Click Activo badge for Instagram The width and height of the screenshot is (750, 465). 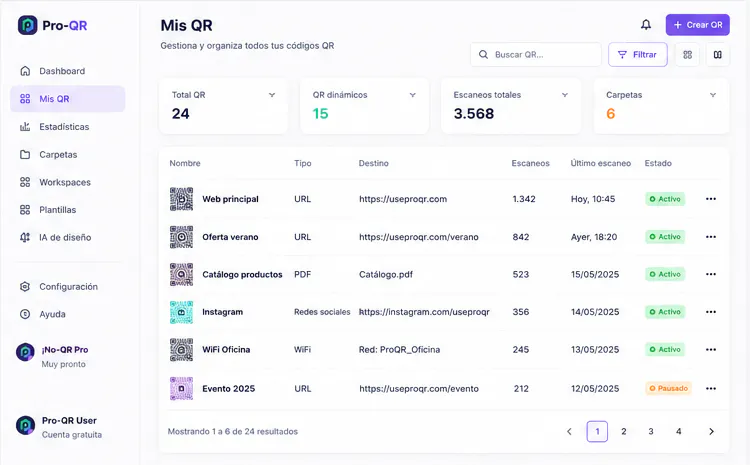click(x=665, y=312)
